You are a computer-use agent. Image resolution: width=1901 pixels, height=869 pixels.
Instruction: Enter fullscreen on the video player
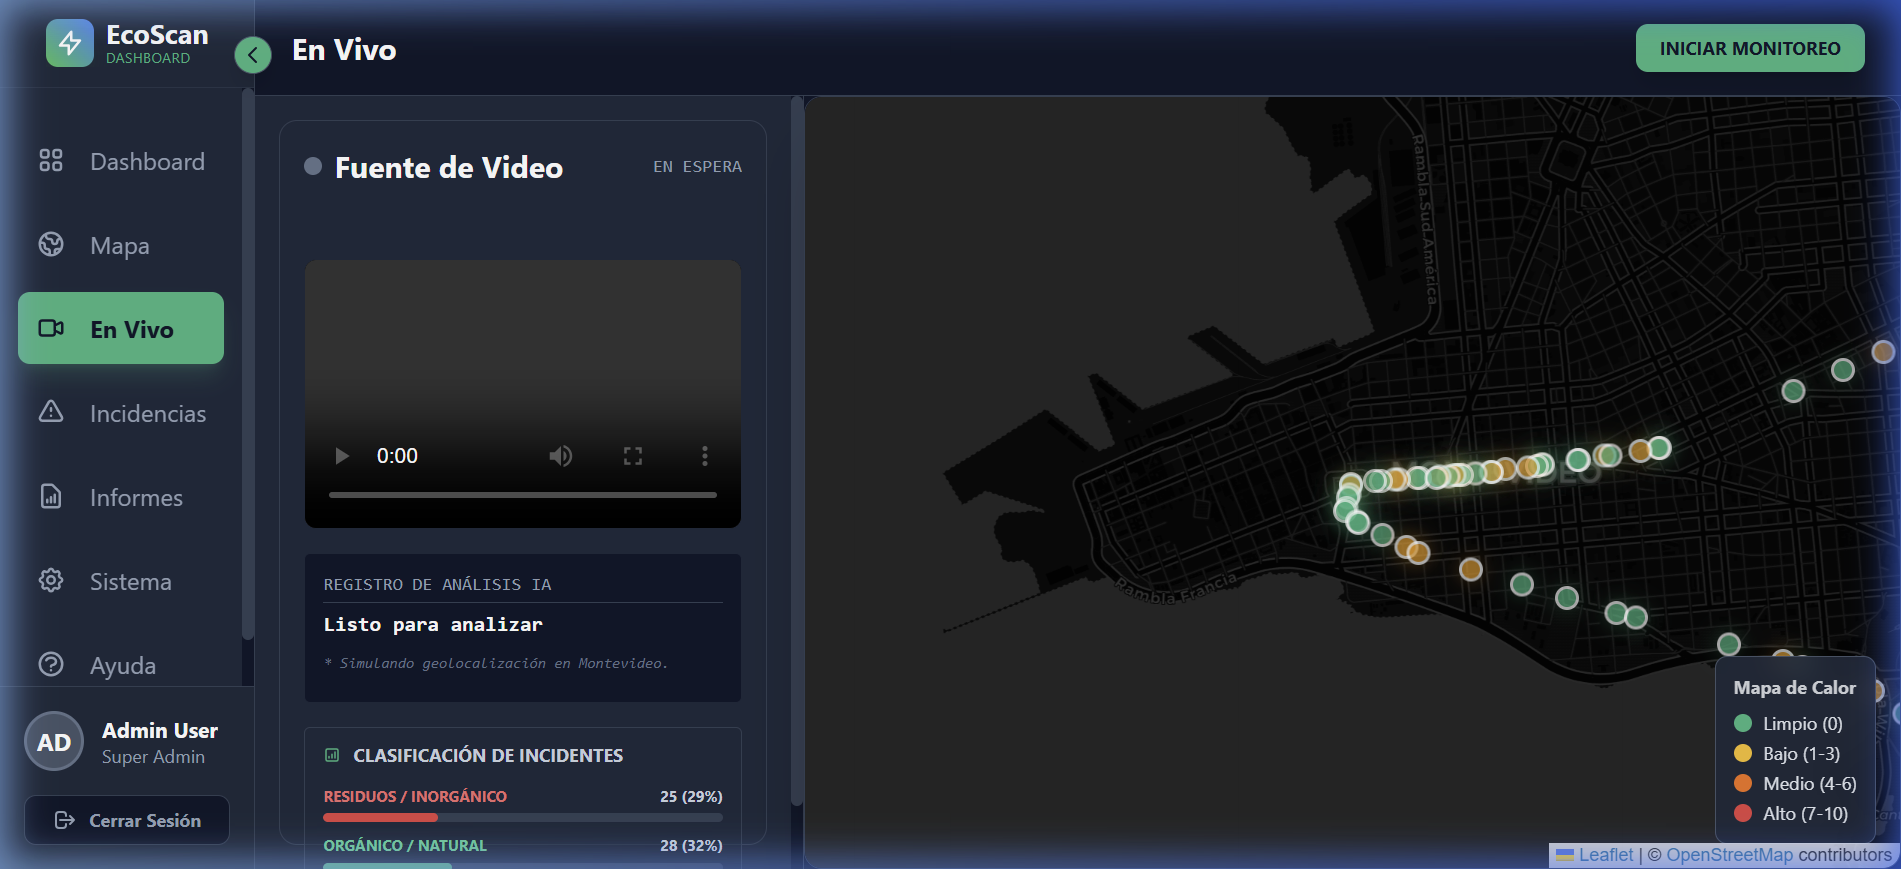point(633,456)
